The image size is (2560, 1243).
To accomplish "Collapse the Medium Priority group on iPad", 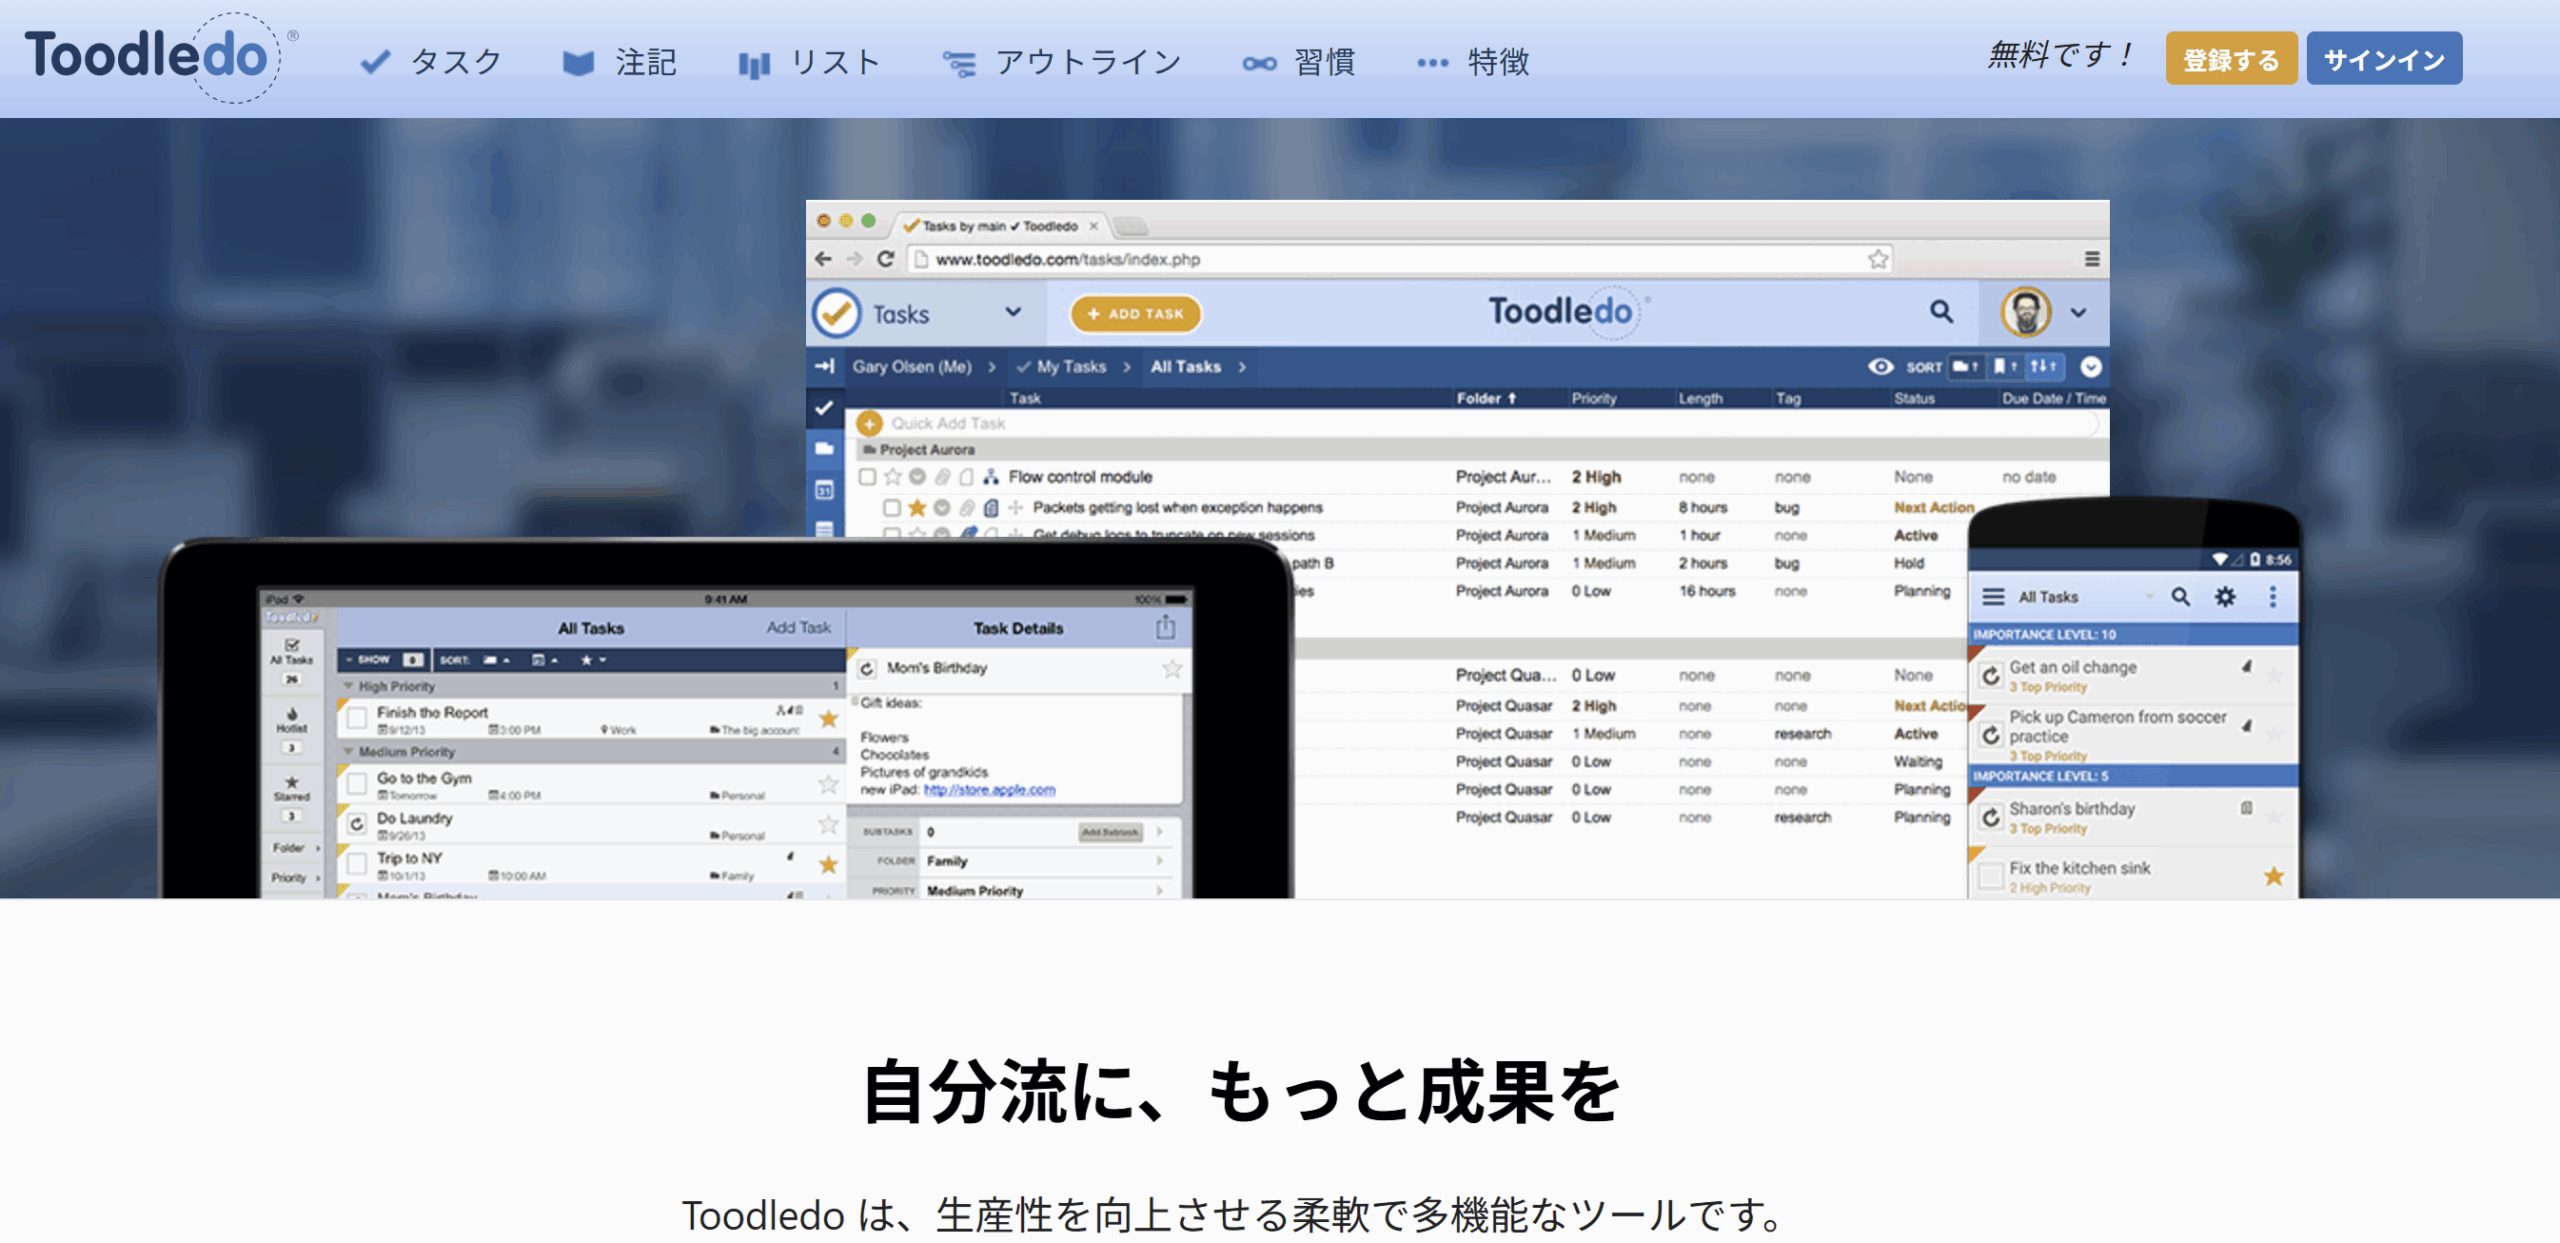I will (349, 751).
